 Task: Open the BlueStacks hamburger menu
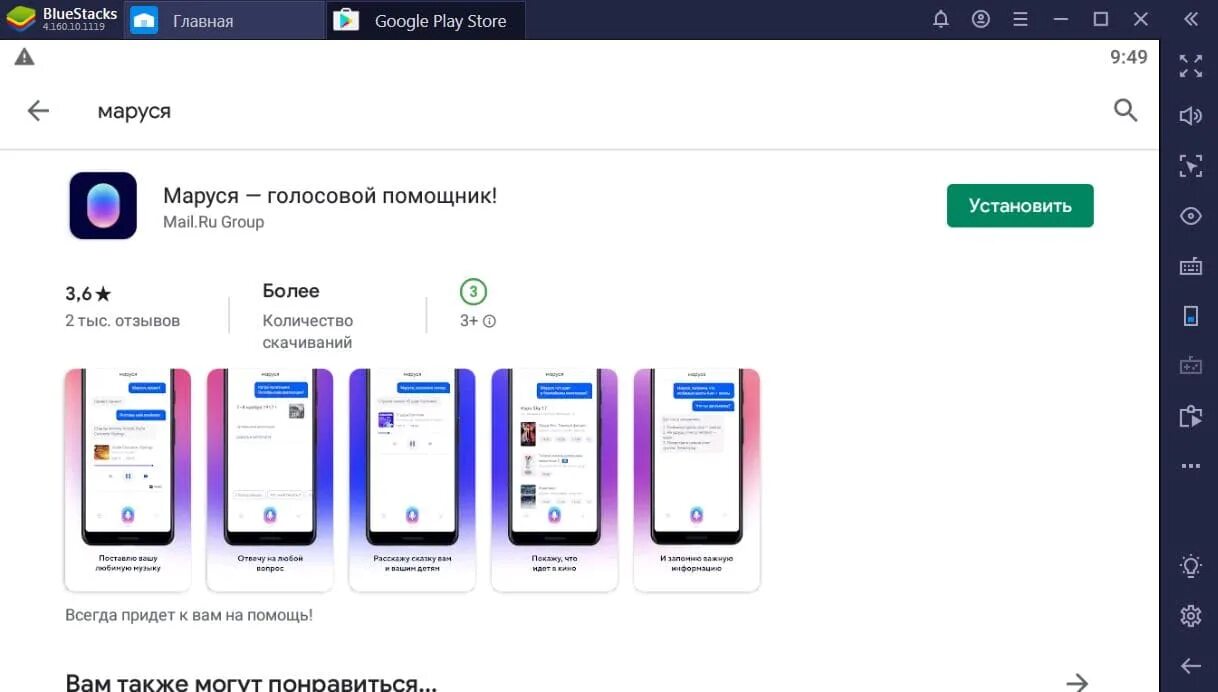click(1020, 19)
